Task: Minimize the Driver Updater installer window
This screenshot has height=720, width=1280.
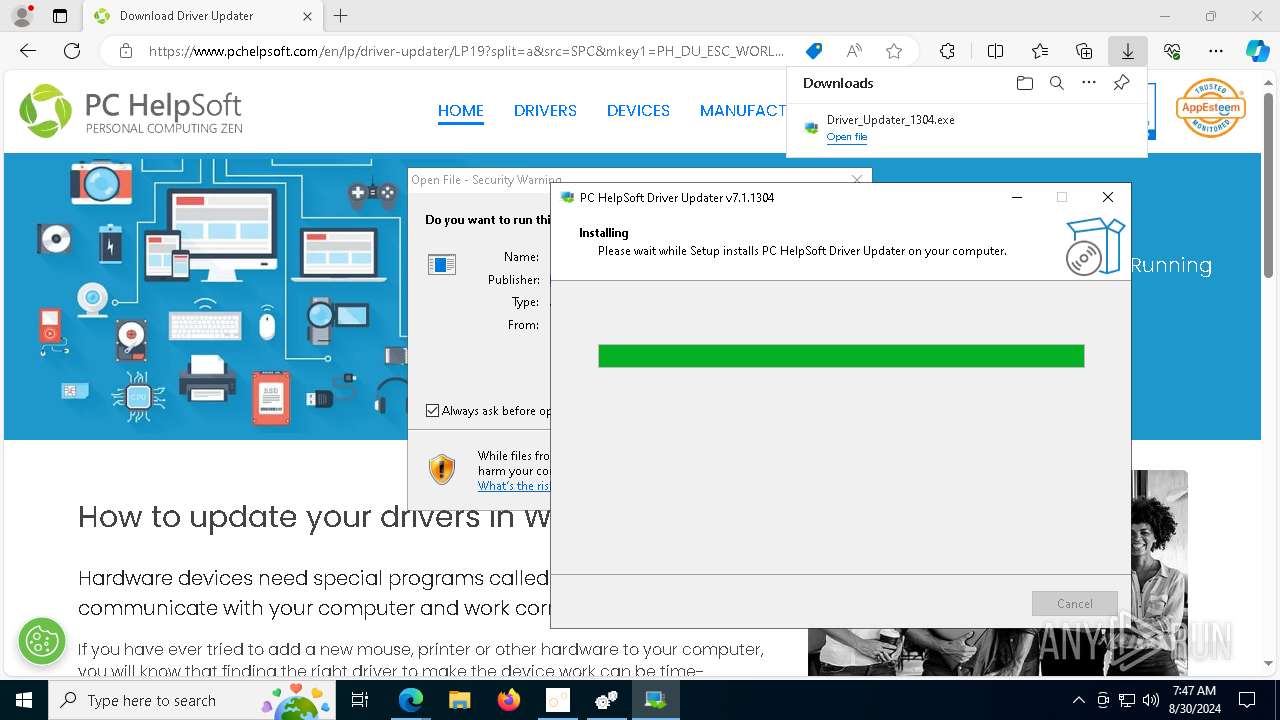Action: pos(1017,197)
